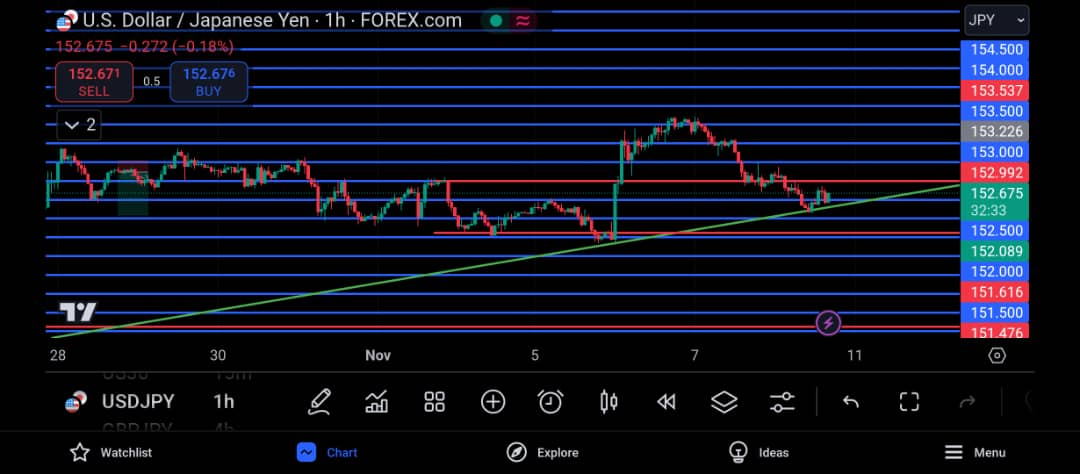Open the indicators chart icon
Viewport: 1080px width, 474px height.
click(x=377, y=402)
